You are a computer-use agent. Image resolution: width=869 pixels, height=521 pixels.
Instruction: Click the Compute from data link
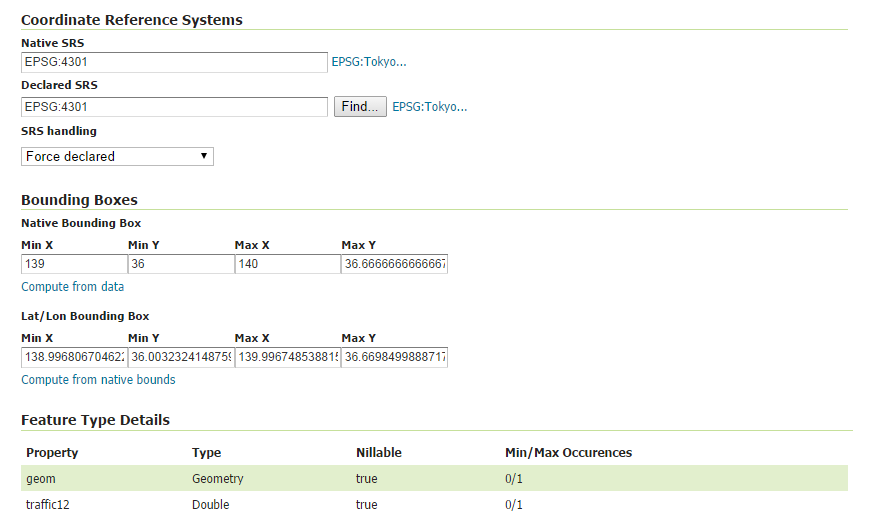pos(73,287)
